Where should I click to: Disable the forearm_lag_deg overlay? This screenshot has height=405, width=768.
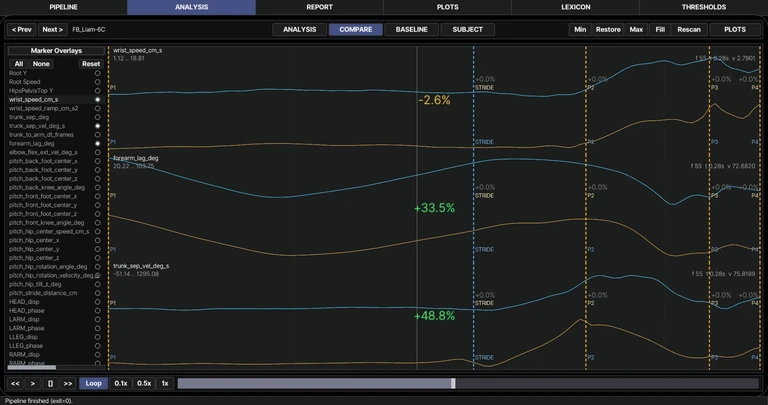tap(97, 143)
